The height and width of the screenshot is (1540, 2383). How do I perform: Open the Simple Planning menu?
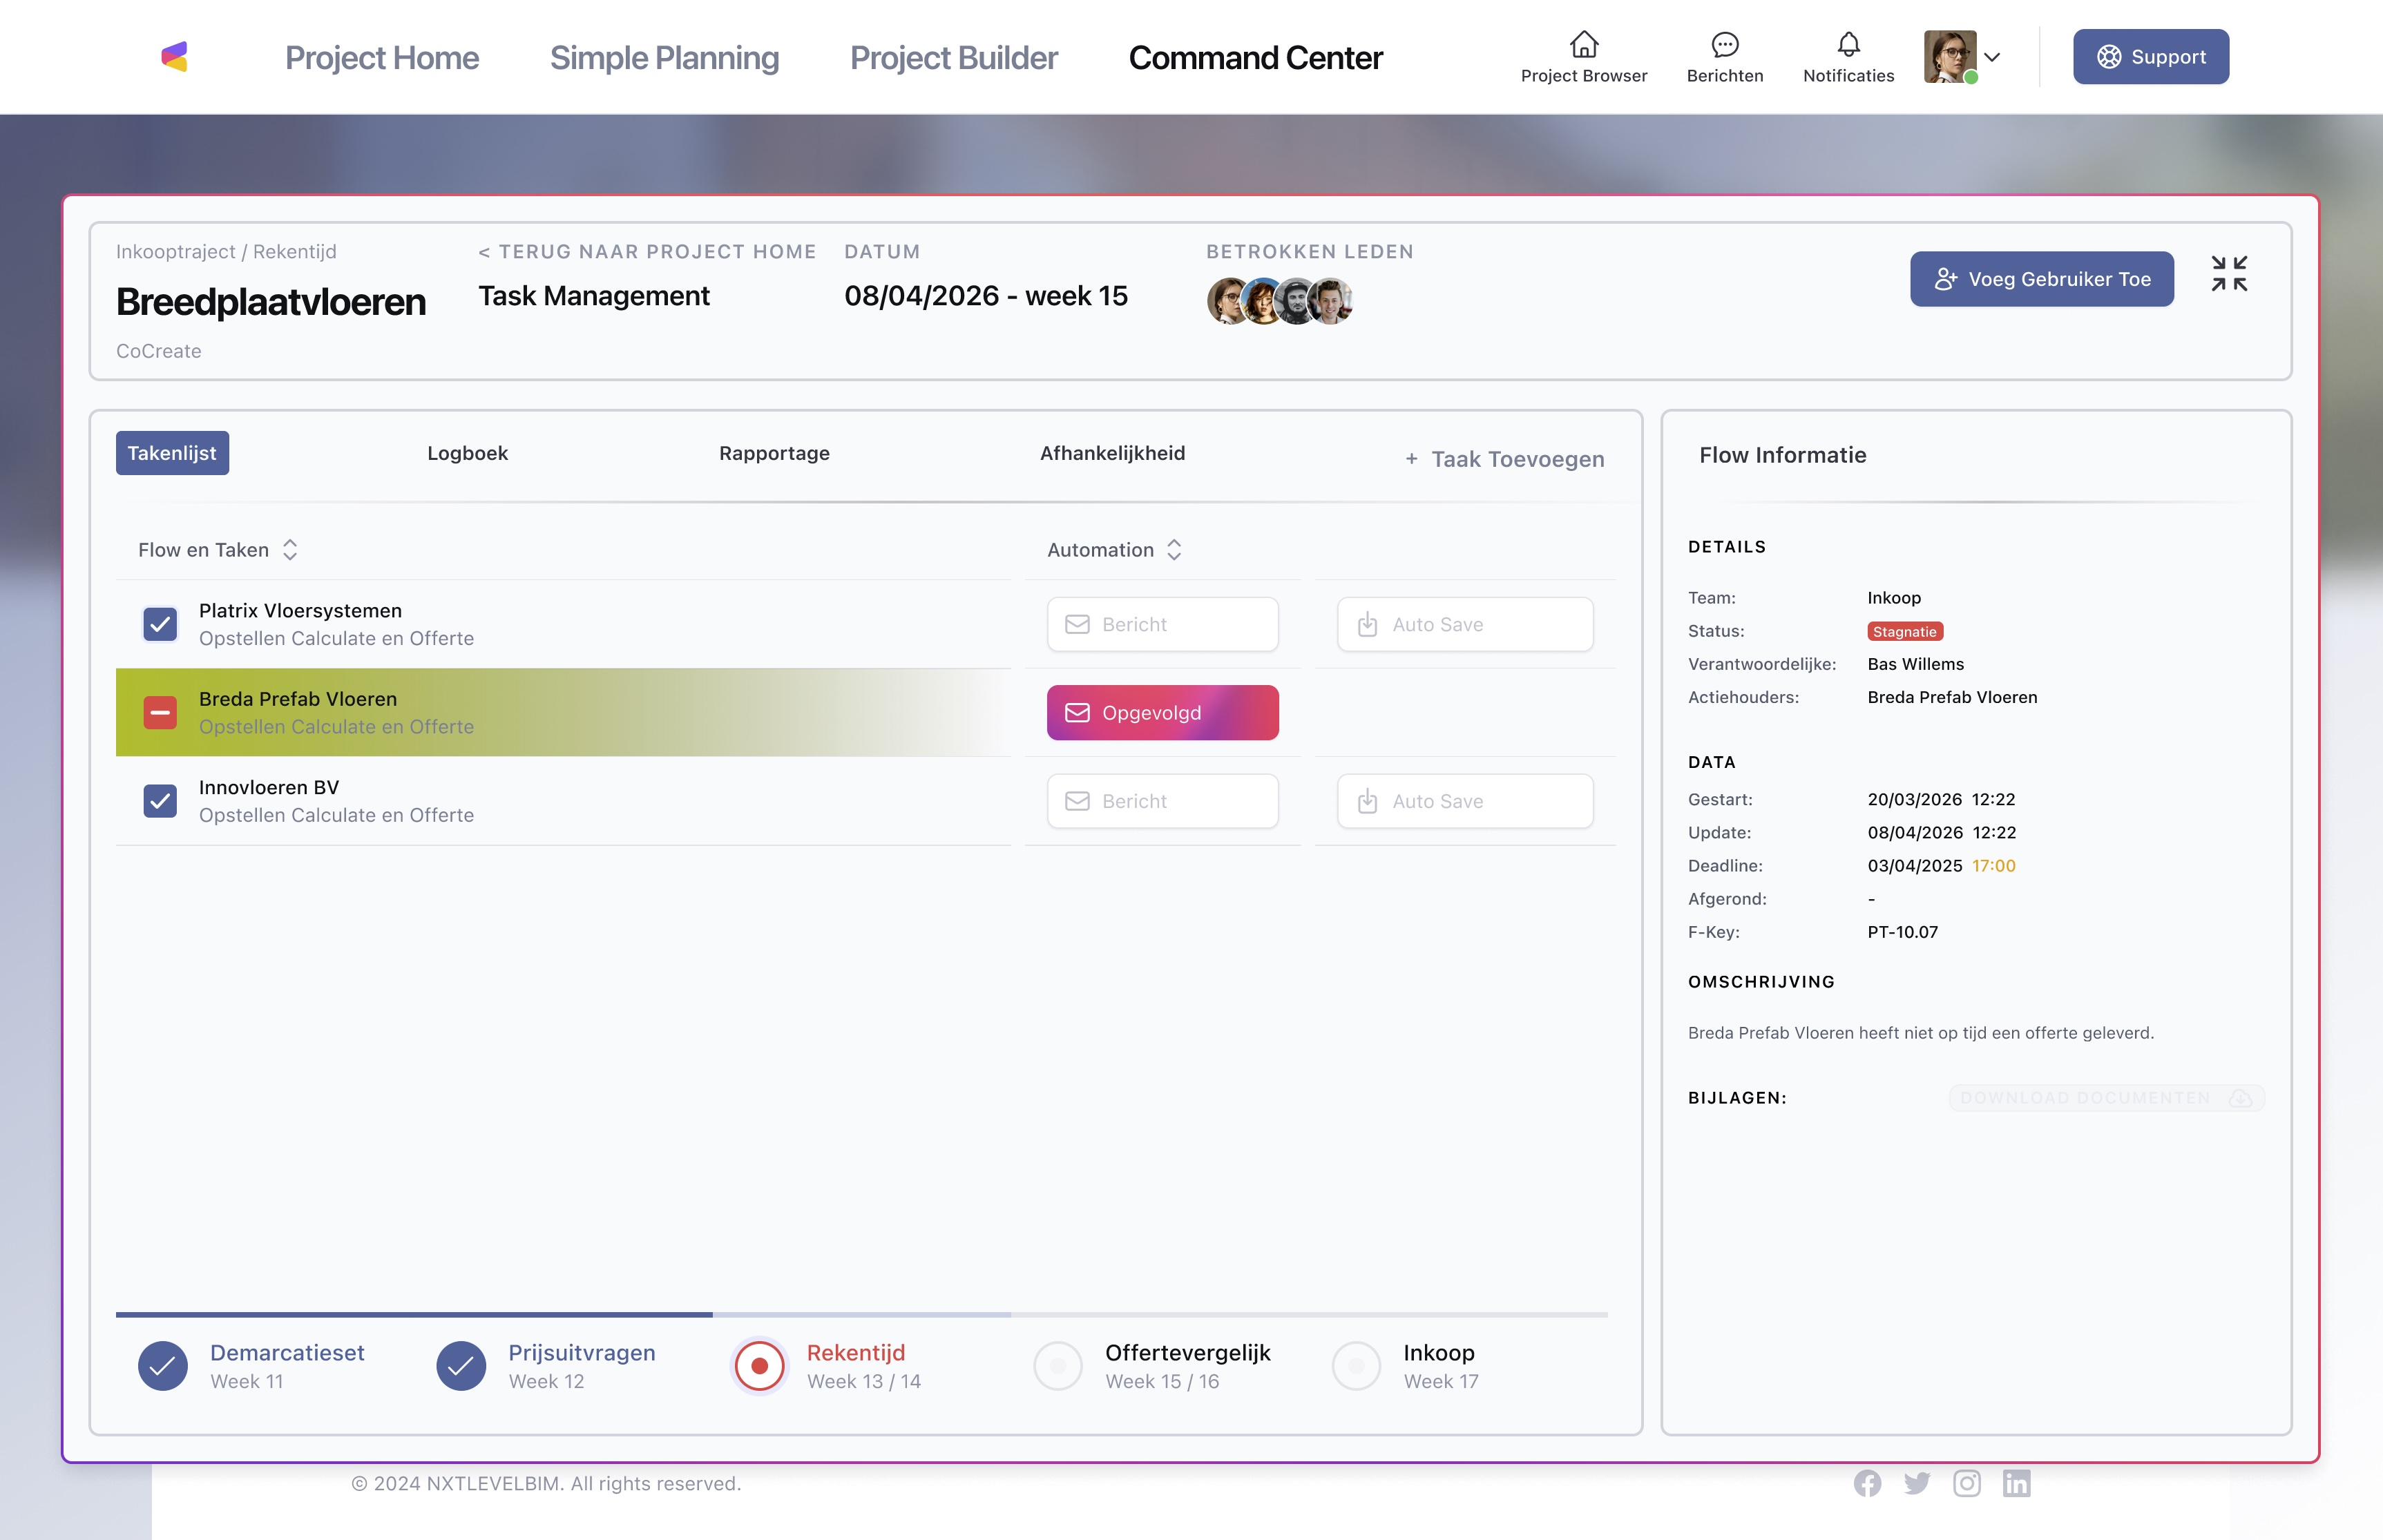[x=664, y=58]
